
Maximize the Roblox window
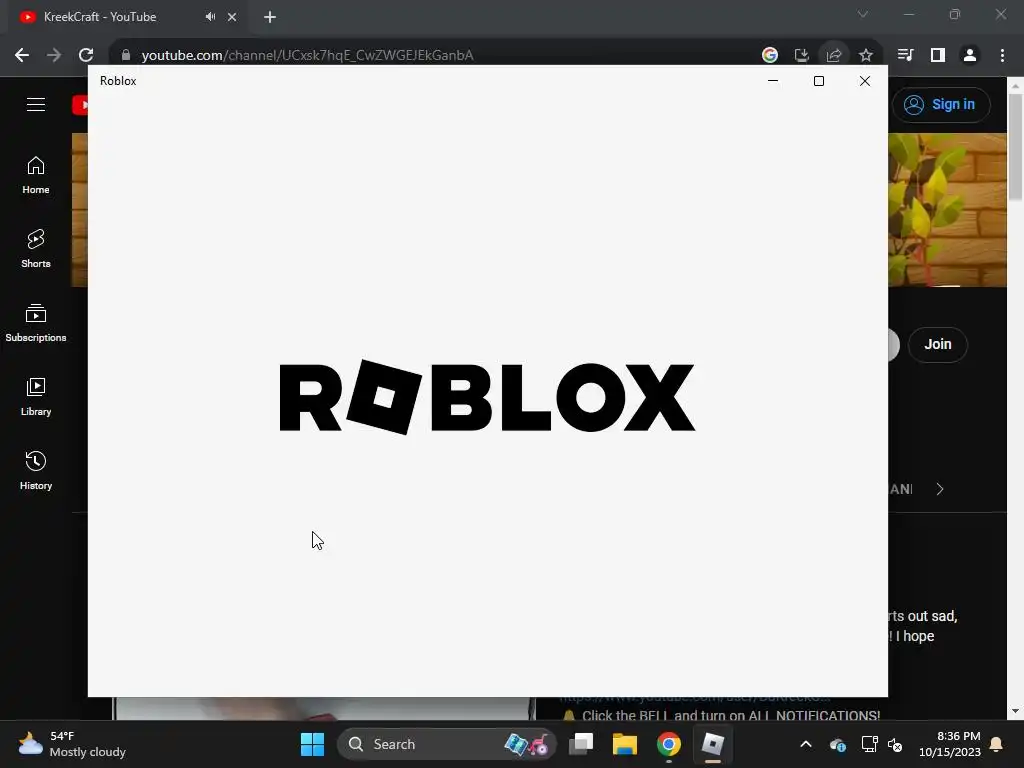(819, 80)
